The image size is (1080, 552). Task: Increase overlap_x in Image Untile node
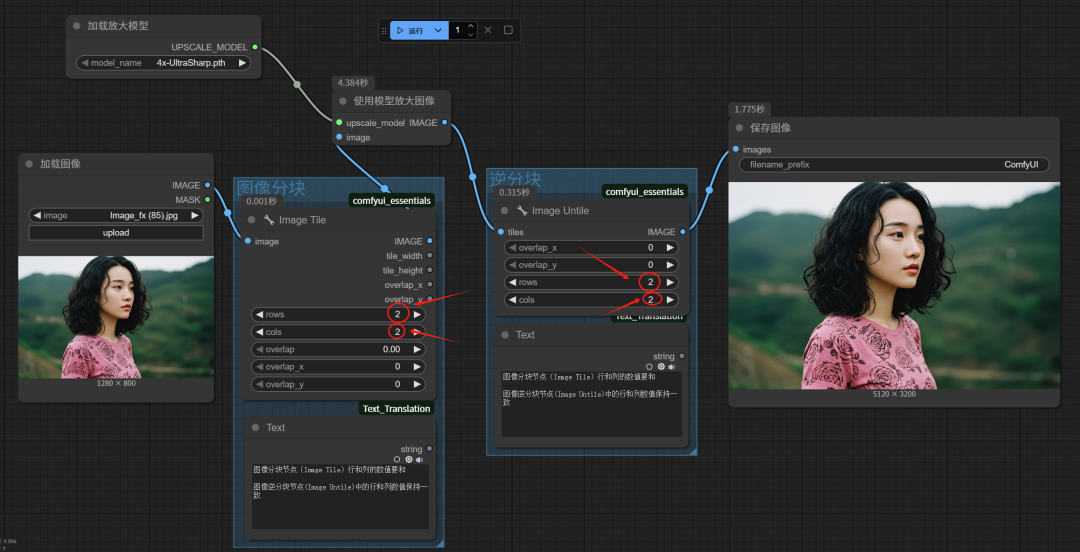(x=670, y=247)
